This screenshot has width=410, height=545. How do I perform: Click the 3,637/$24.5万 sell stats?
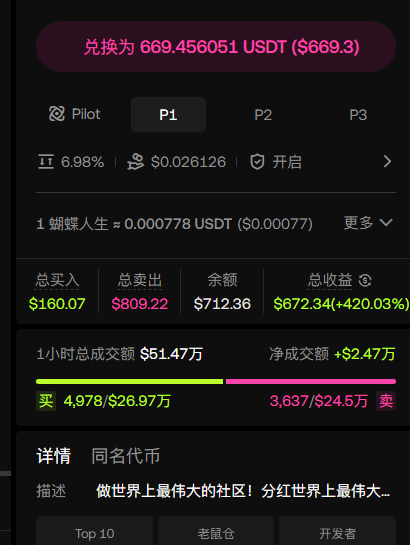click(x=319, y=401)
